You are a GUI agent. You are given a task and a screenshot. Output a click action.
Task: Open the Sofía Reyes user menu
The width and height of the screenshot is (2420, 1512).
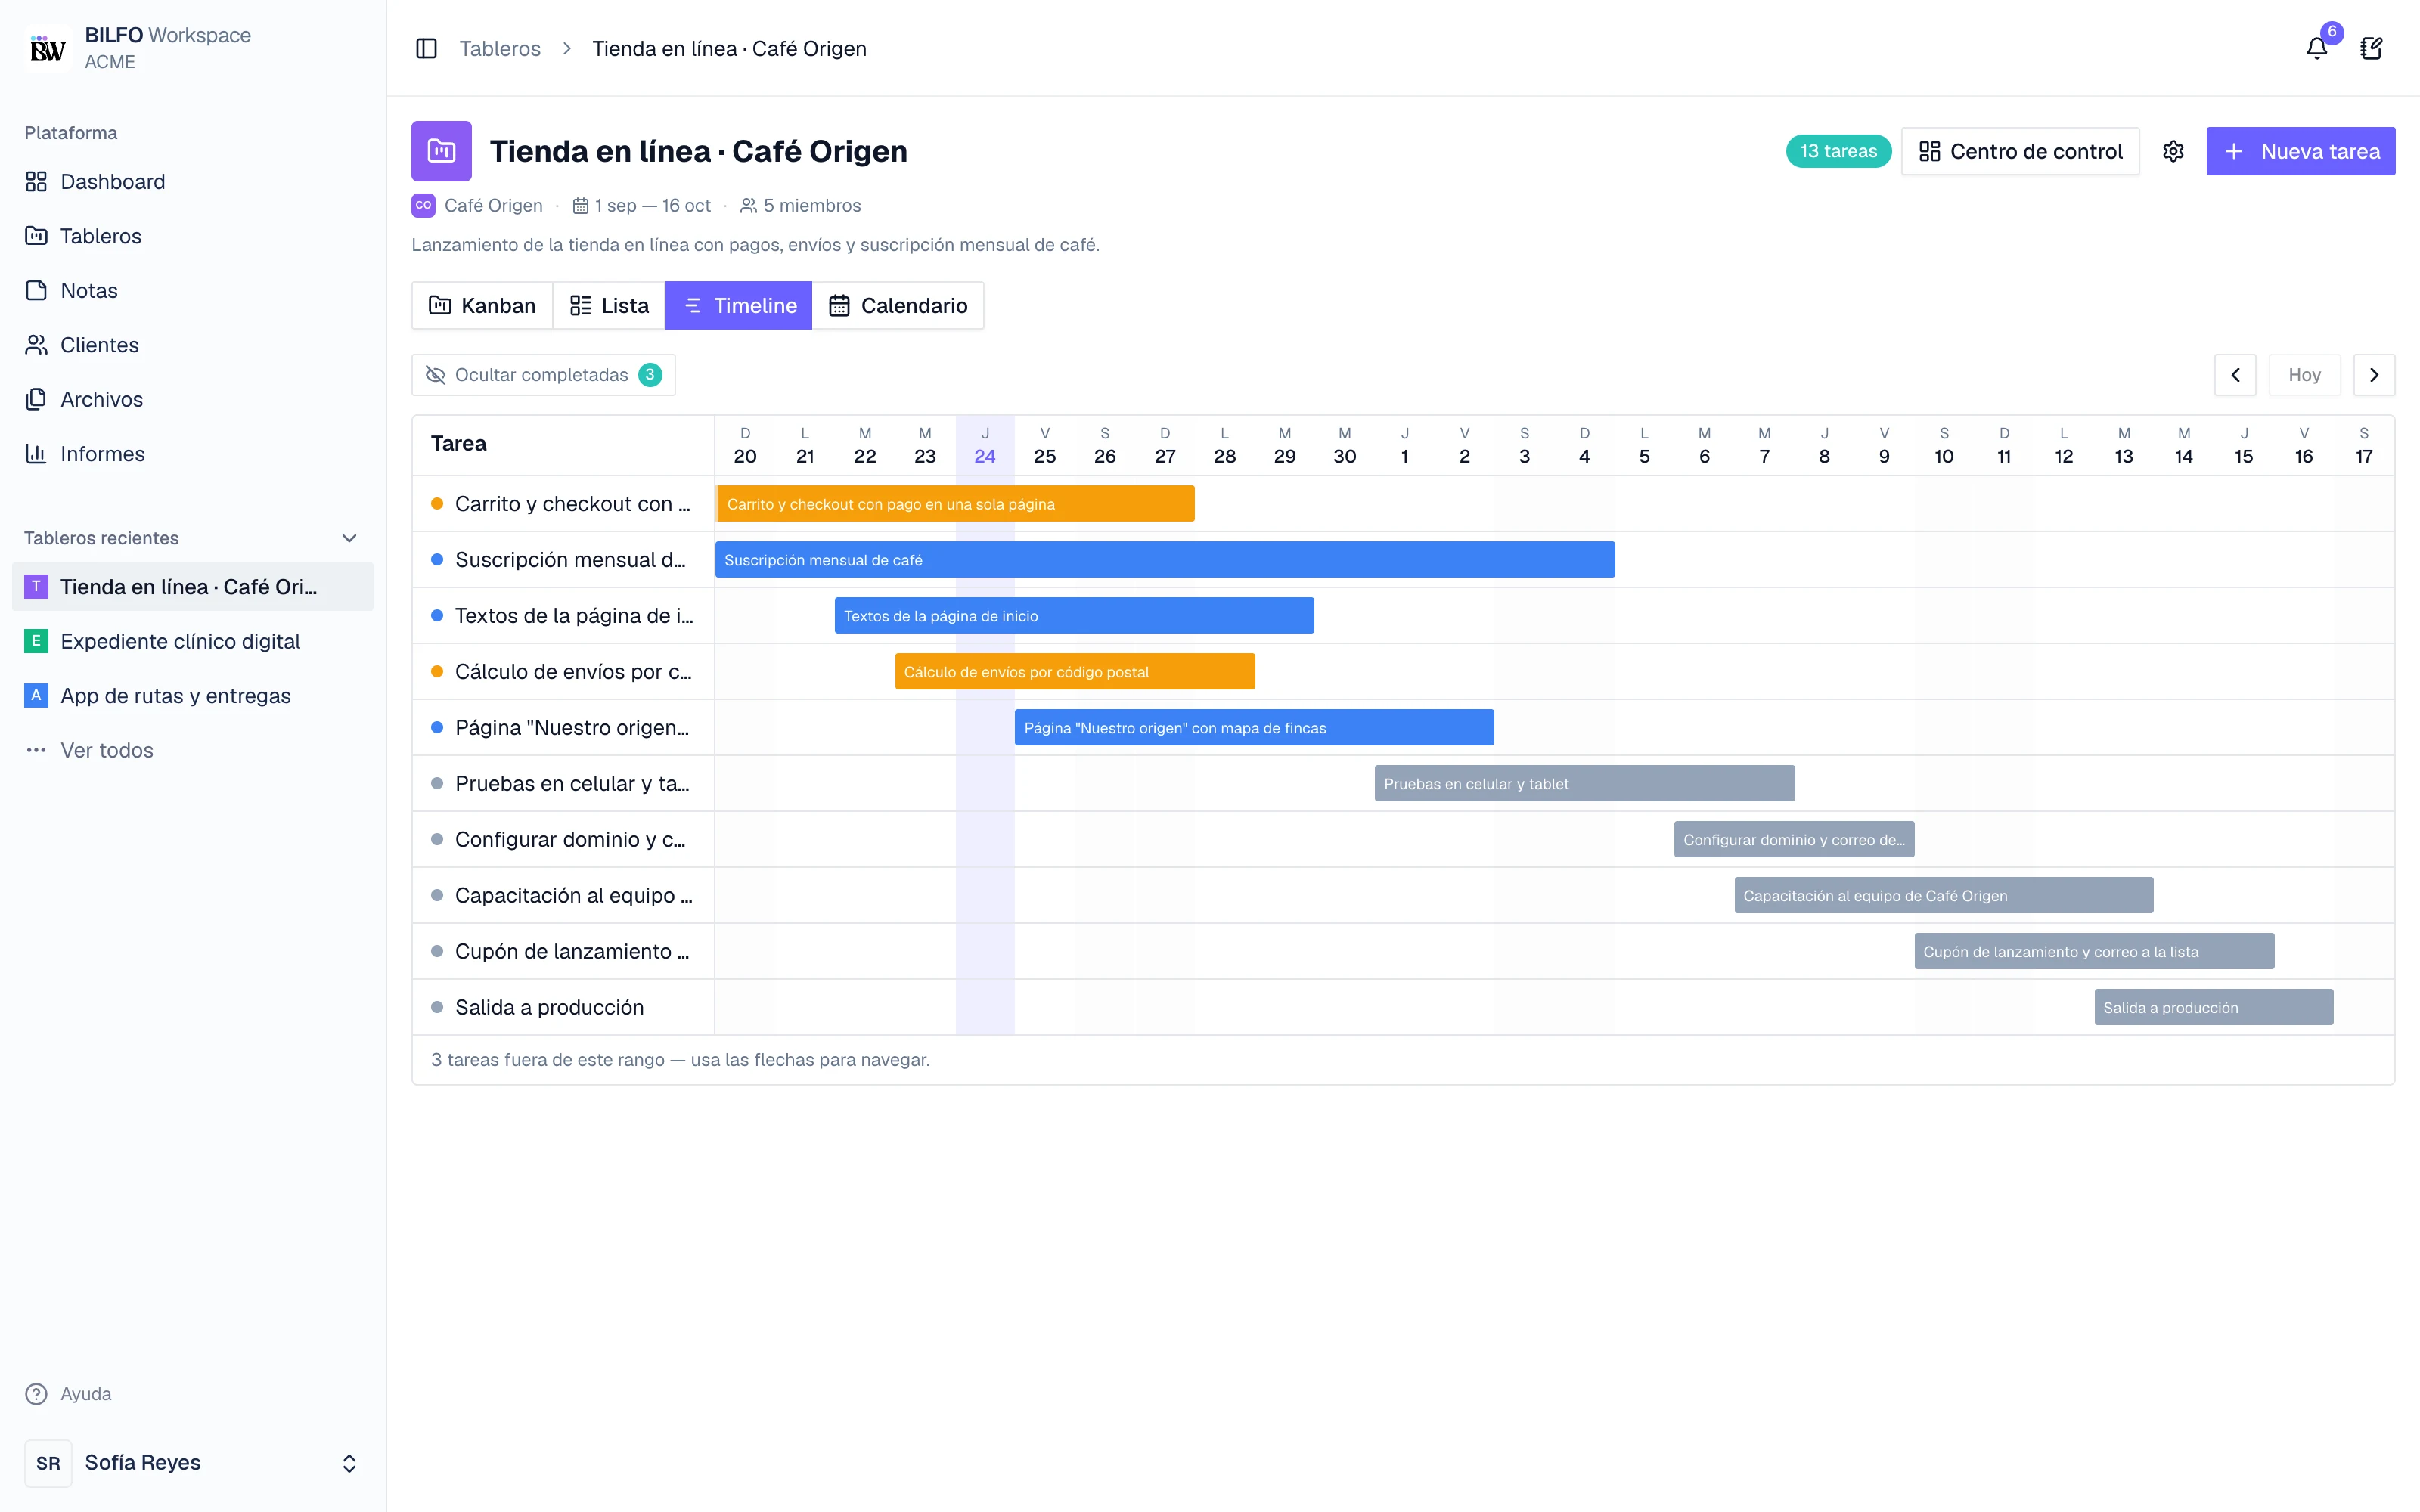click(x=192, y=1463)
